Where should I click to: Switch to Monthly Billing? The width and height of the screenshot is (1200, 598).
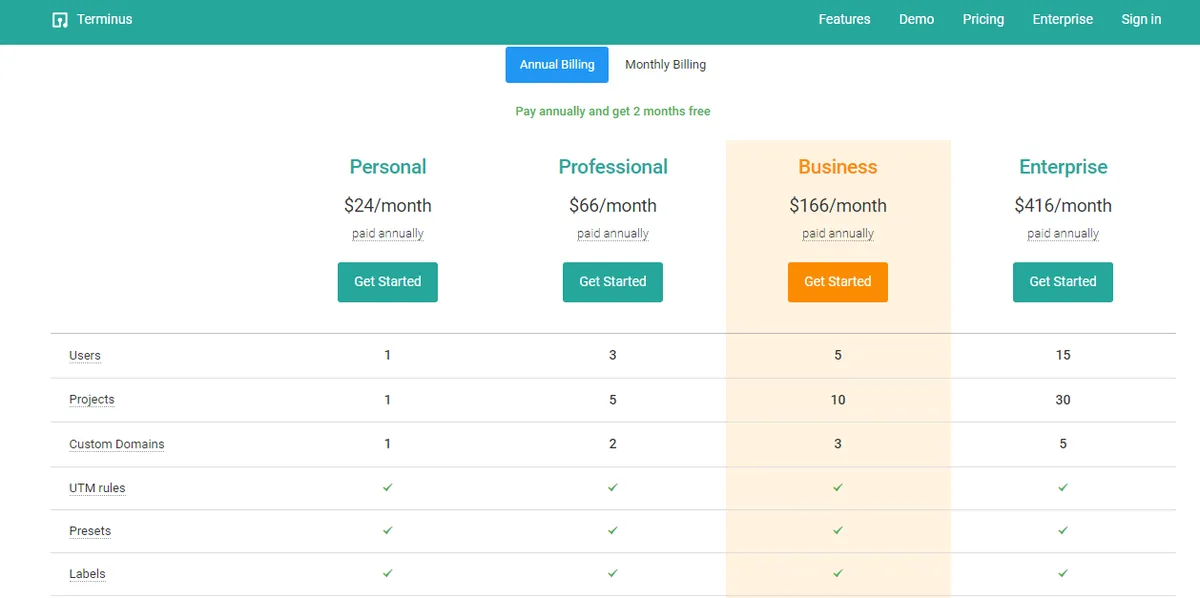click(x=665, y=65)
